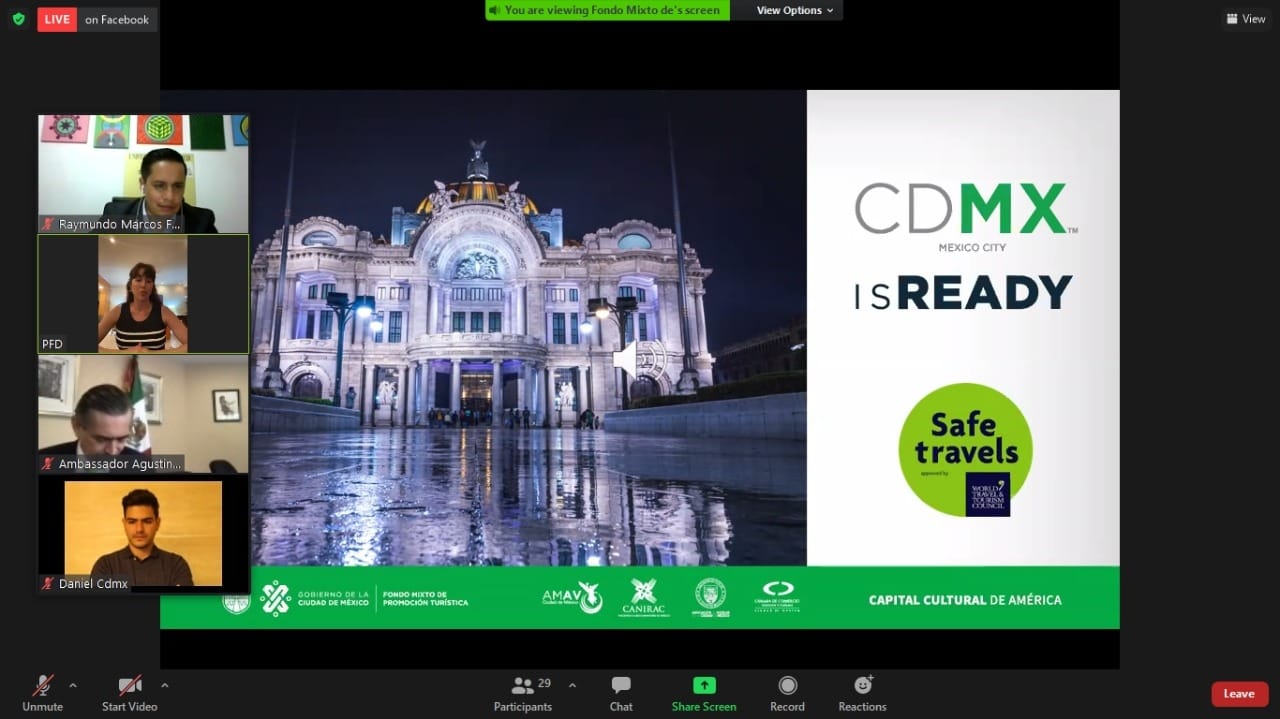
Task: Click the CDMX Mexico City logo
Action: pos(964,216)
